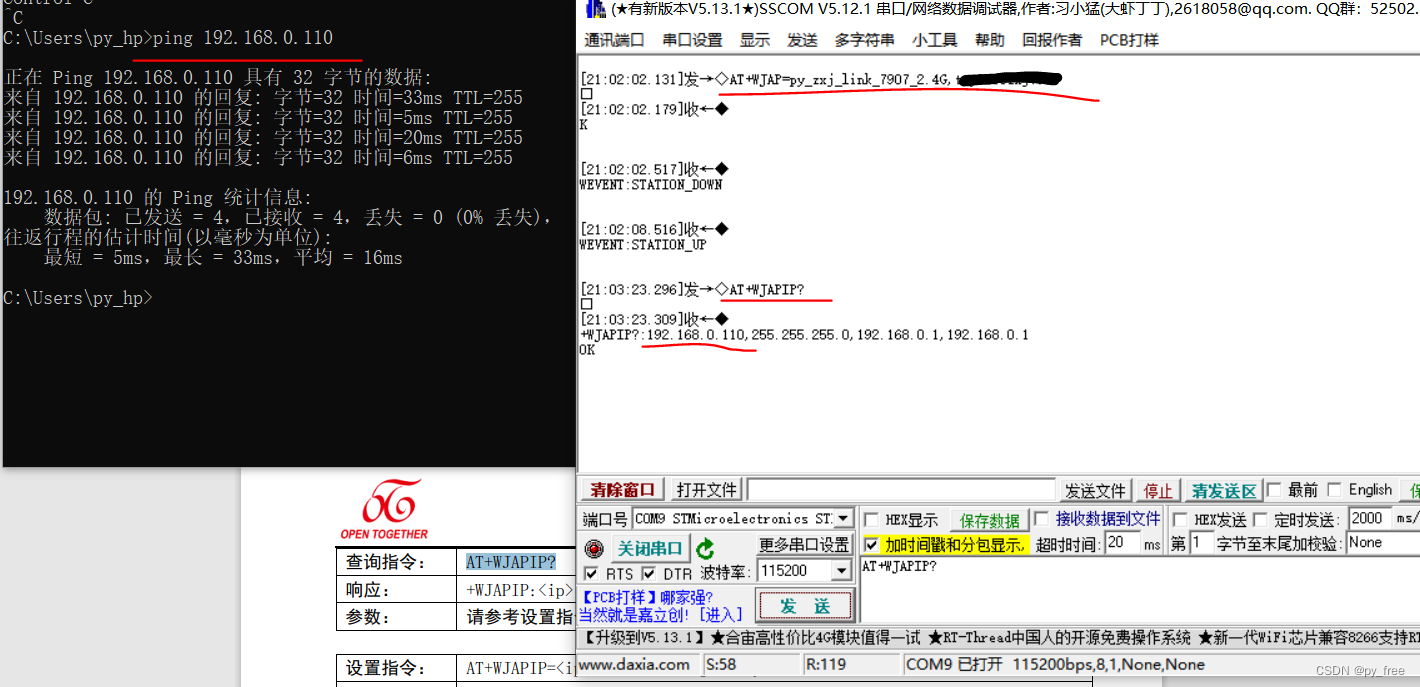Click the 发送文件 button
Image resolution: width=1420 pixels, height=687 pixels.
(x=1095, y=491)
